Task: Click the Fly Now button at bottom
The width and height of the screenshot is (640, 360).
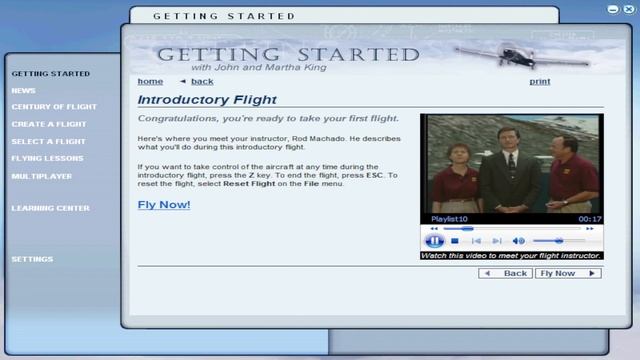Action: click(x=568, y=273)
